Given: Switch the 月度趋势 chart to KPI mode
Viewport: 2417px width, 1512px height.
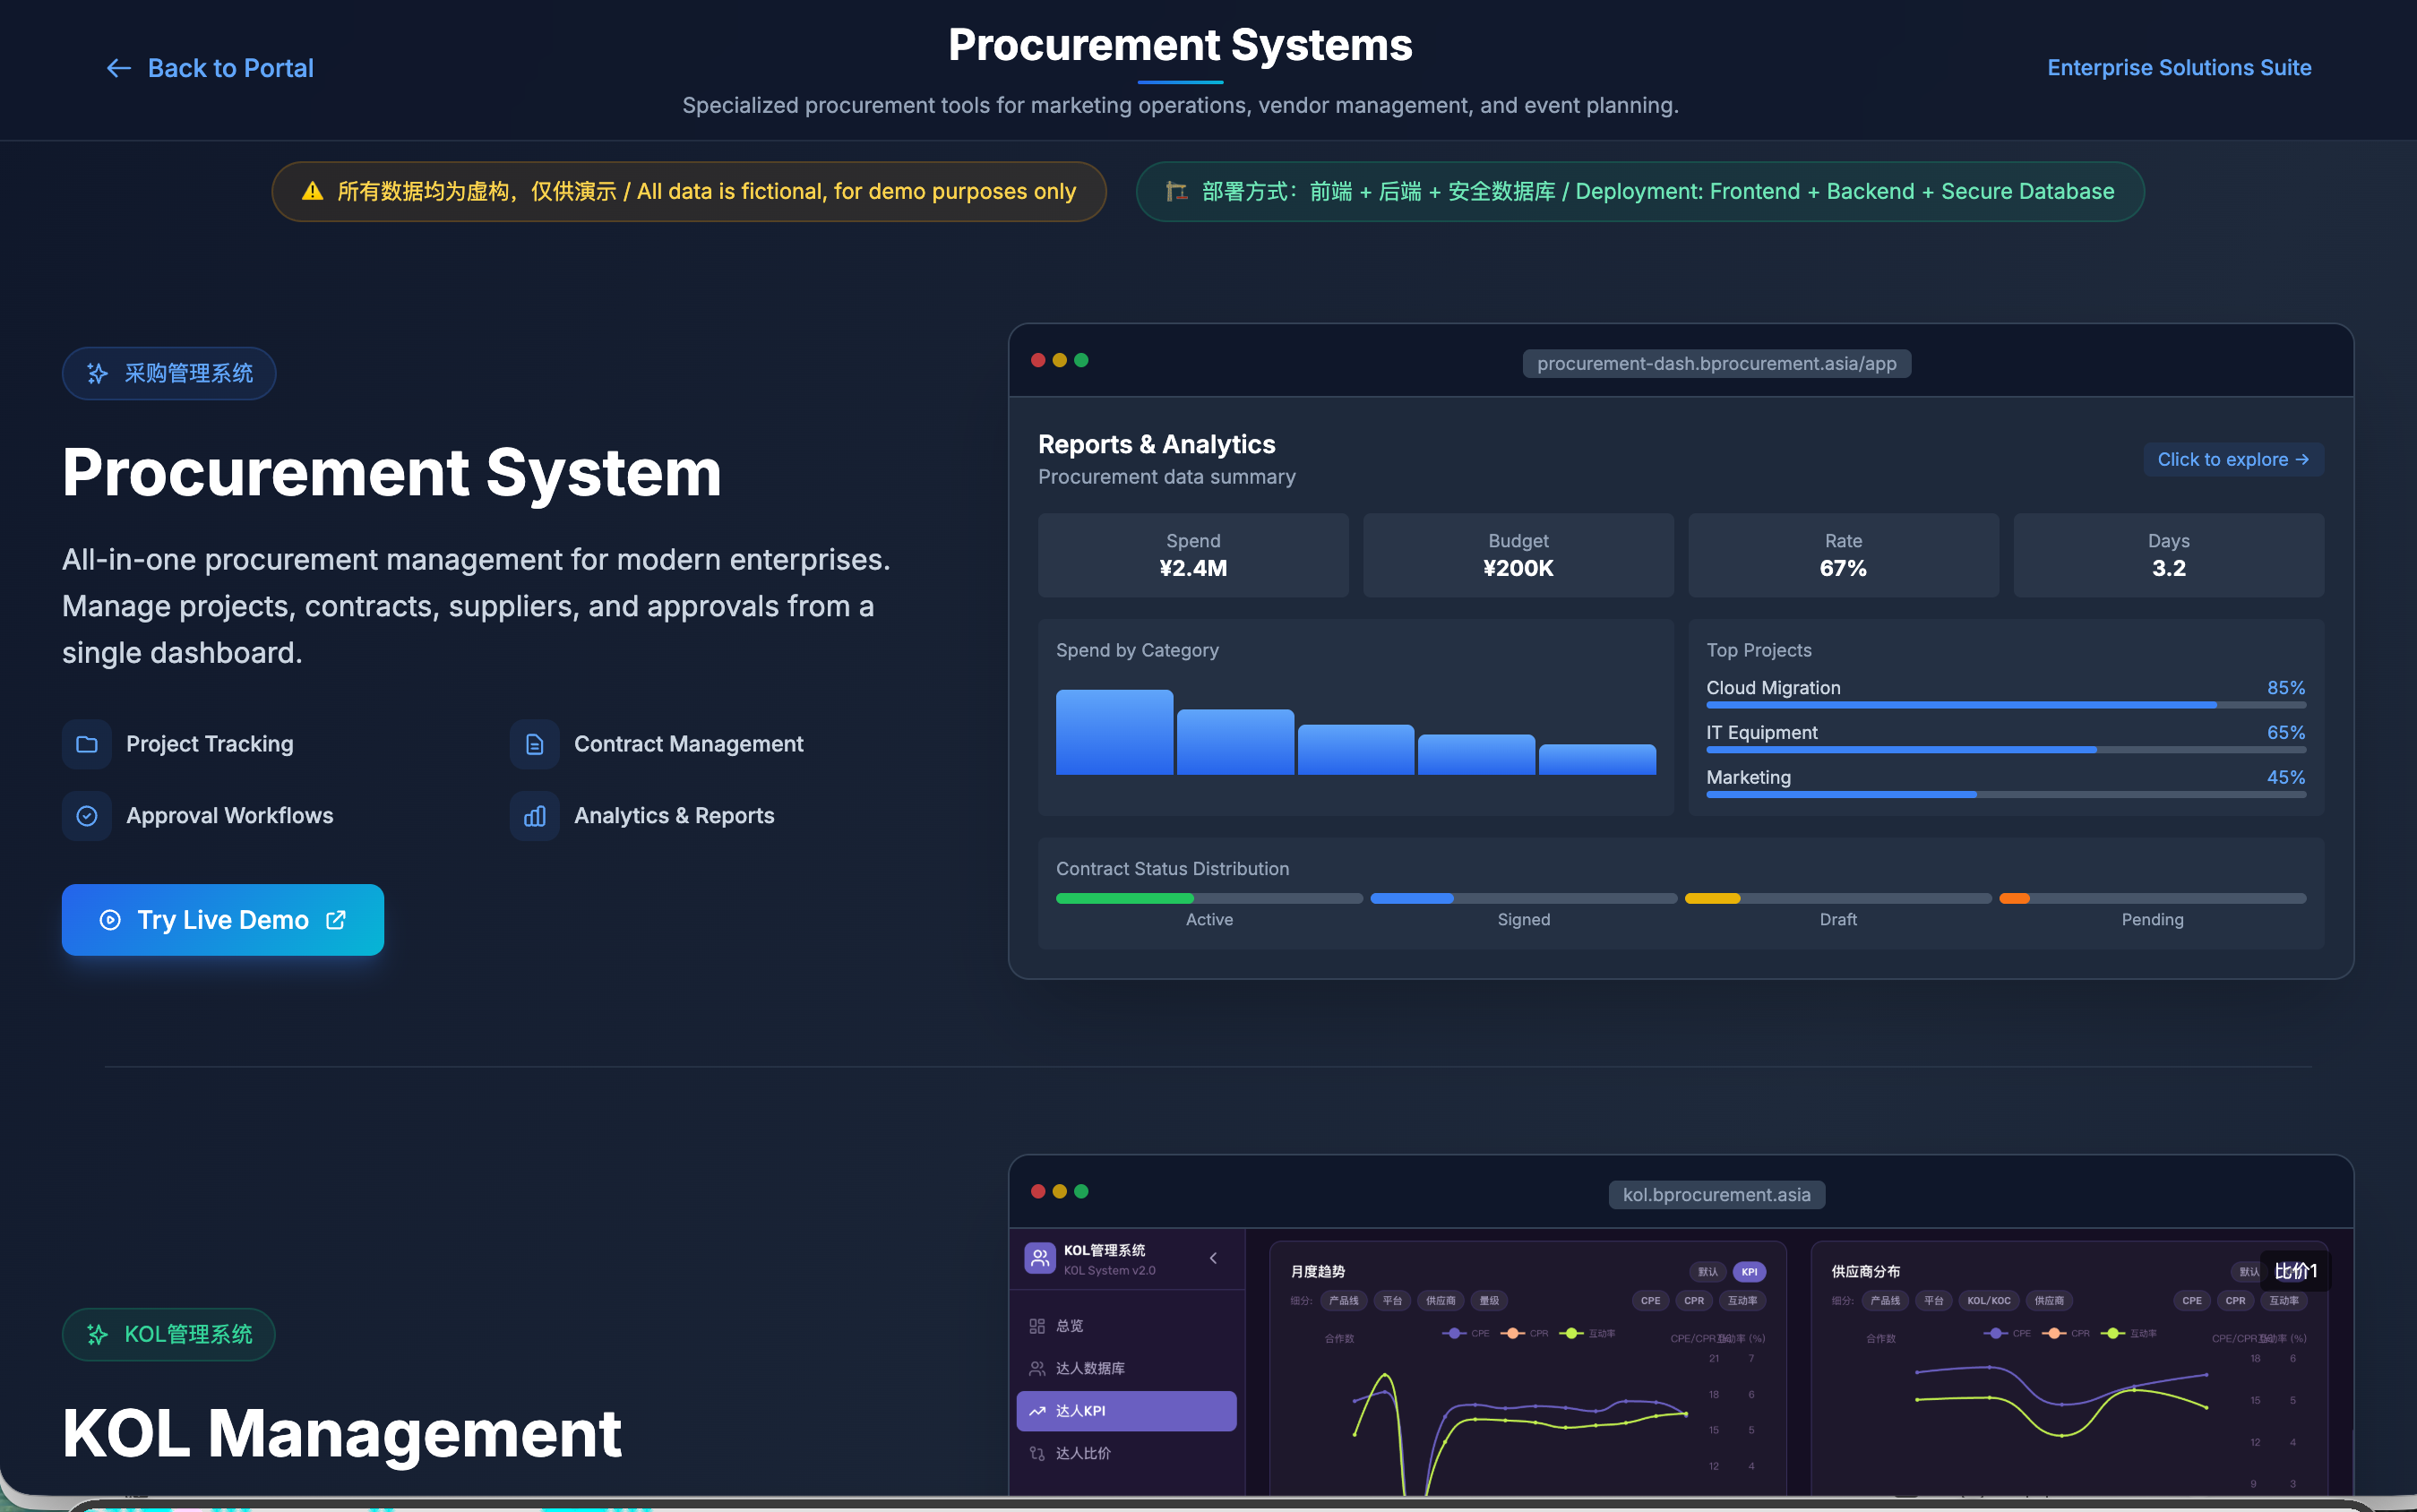Looking at the screenshot, I should [x=1749, y=1272].
